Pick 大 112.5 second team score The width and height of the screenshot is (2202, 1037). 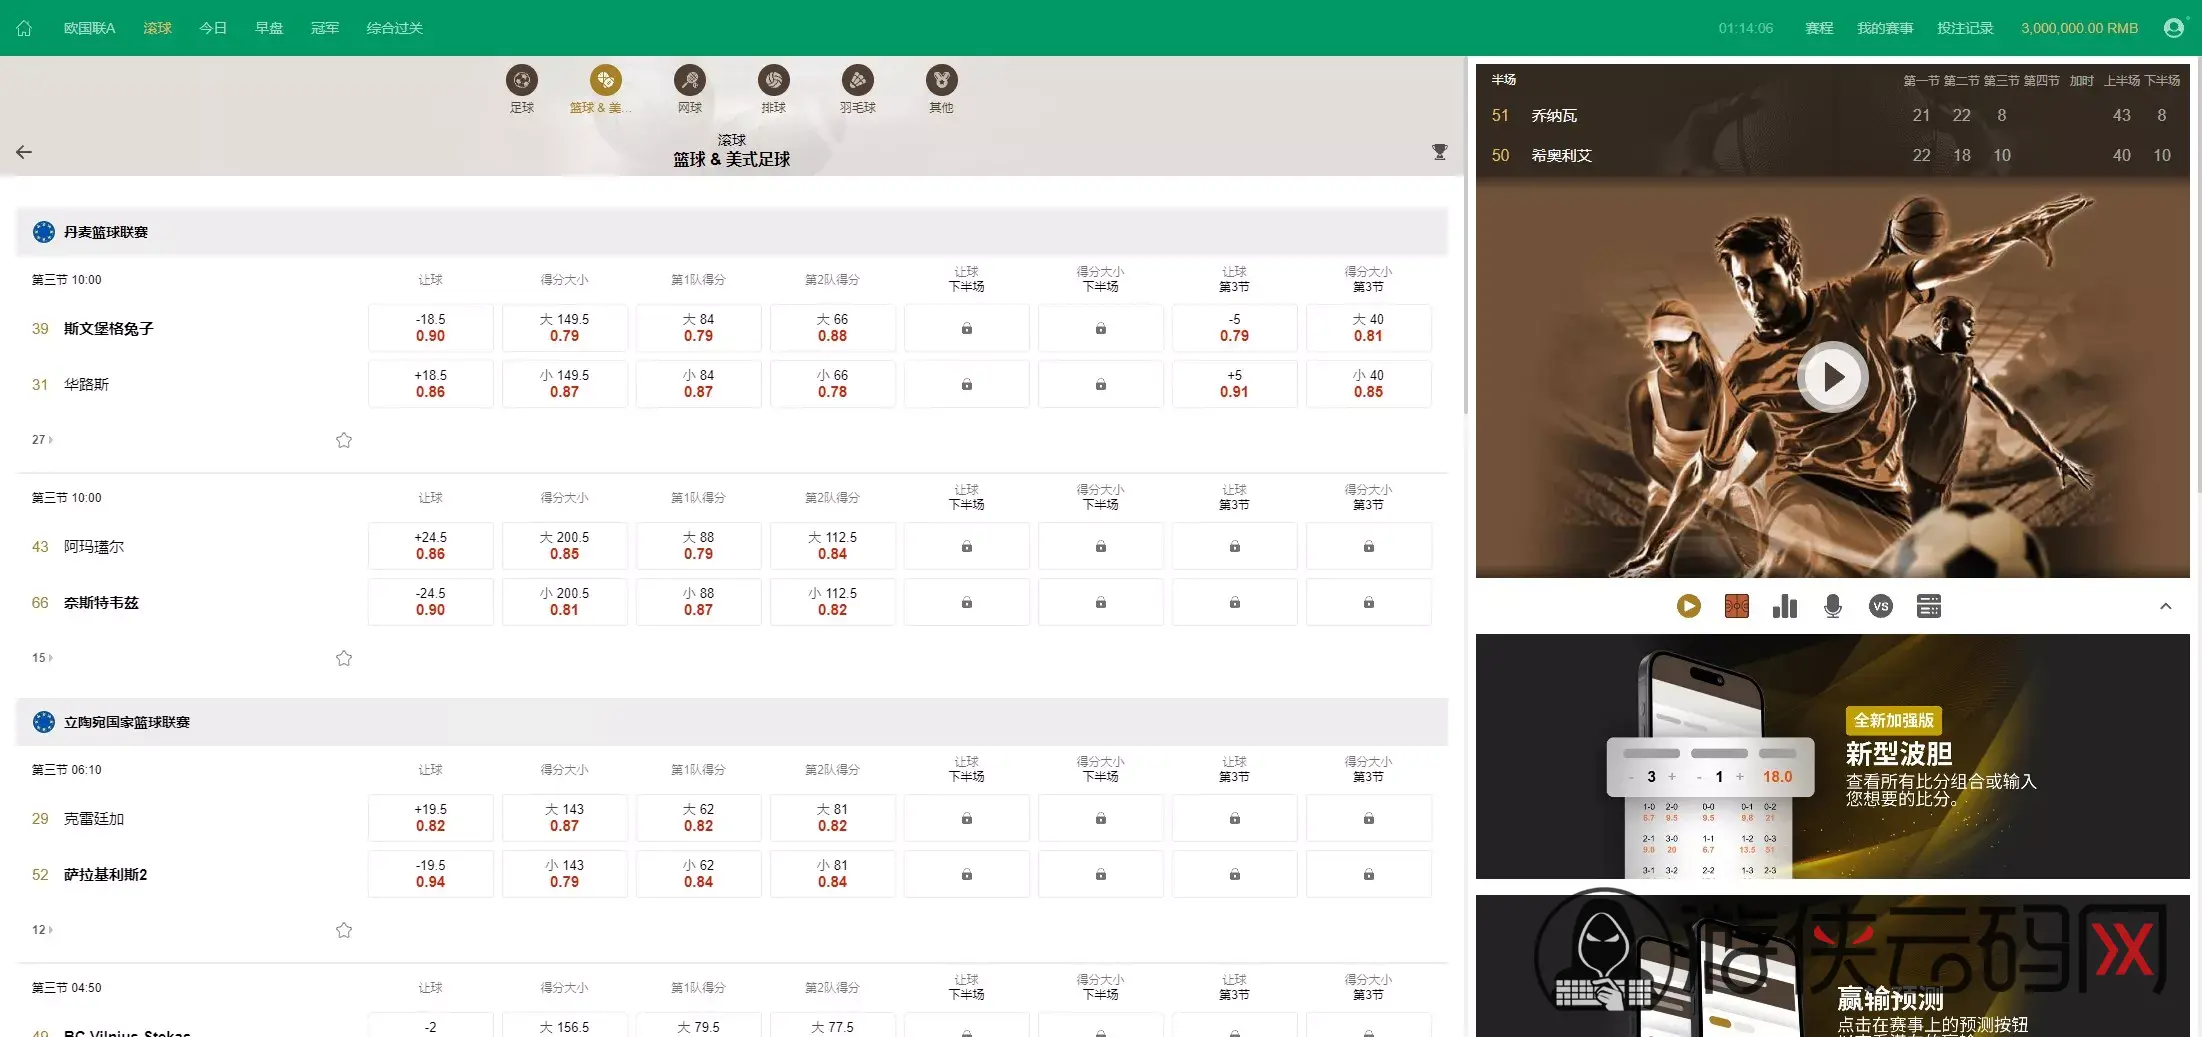(833, 546)
